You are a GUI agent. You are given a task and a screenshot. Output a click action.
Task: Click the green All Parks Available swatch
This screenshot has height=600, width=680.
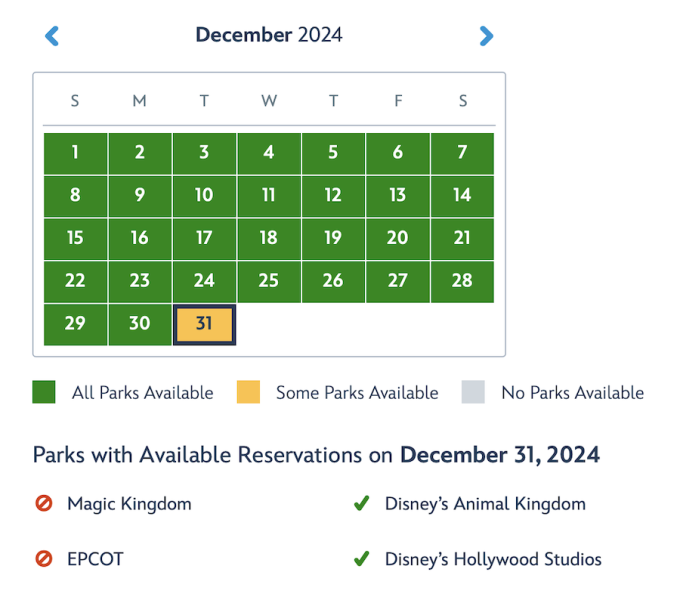tap(44, 392)
